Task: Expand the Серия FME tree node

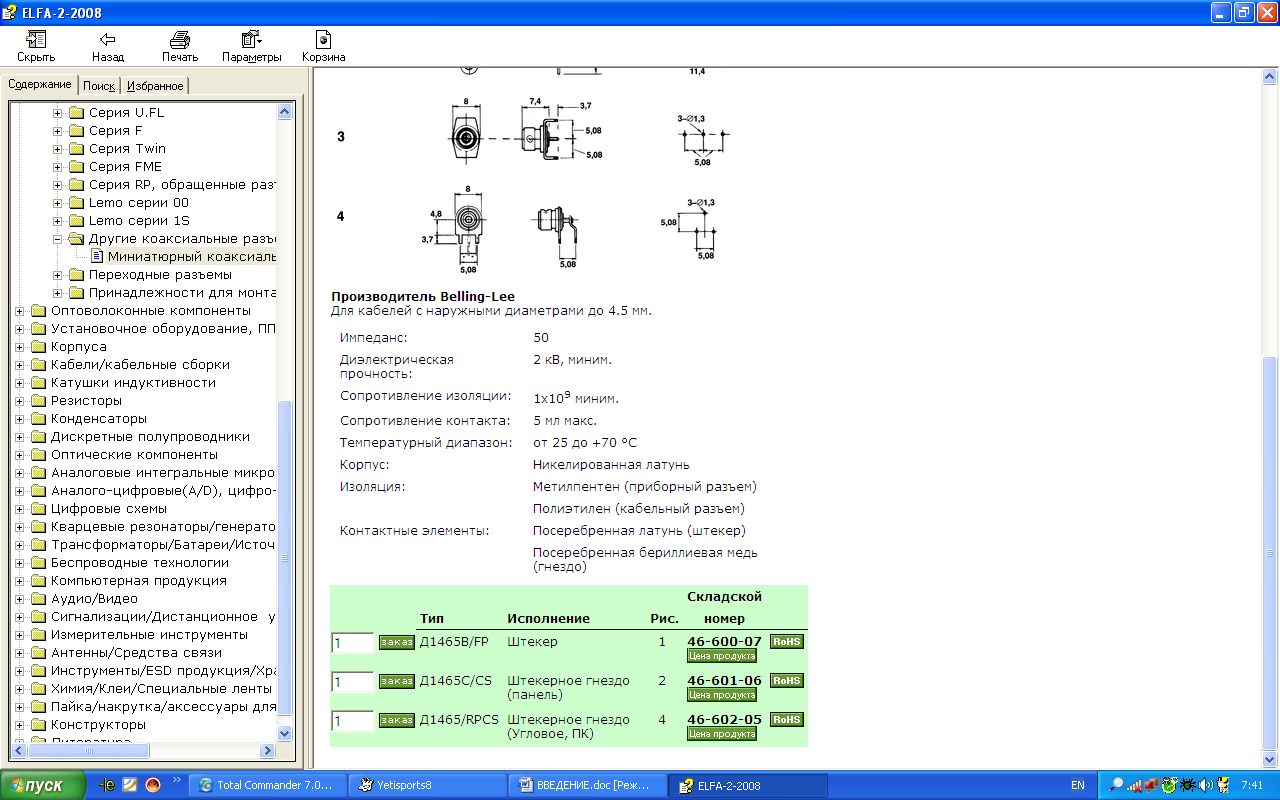Action: 57,167
